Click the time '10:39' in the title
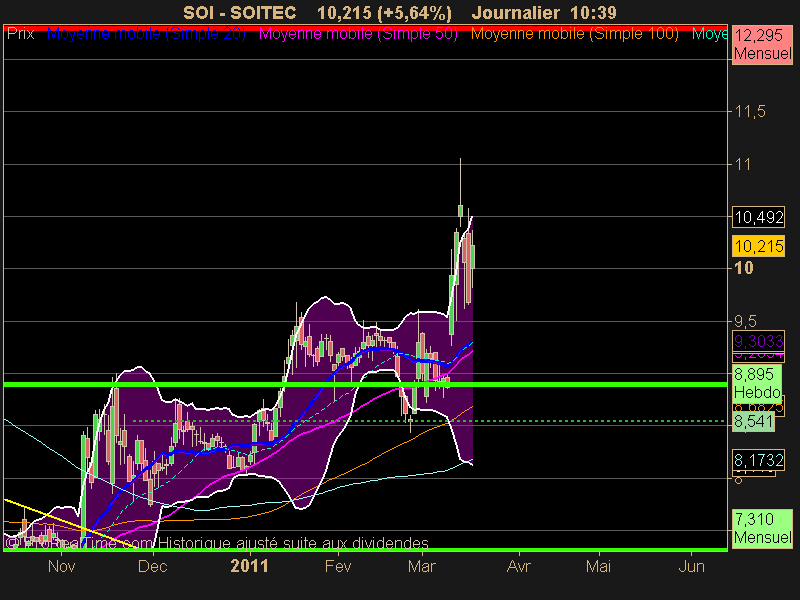The width and height of the screenshot is (800, 600). pos(594,13)
